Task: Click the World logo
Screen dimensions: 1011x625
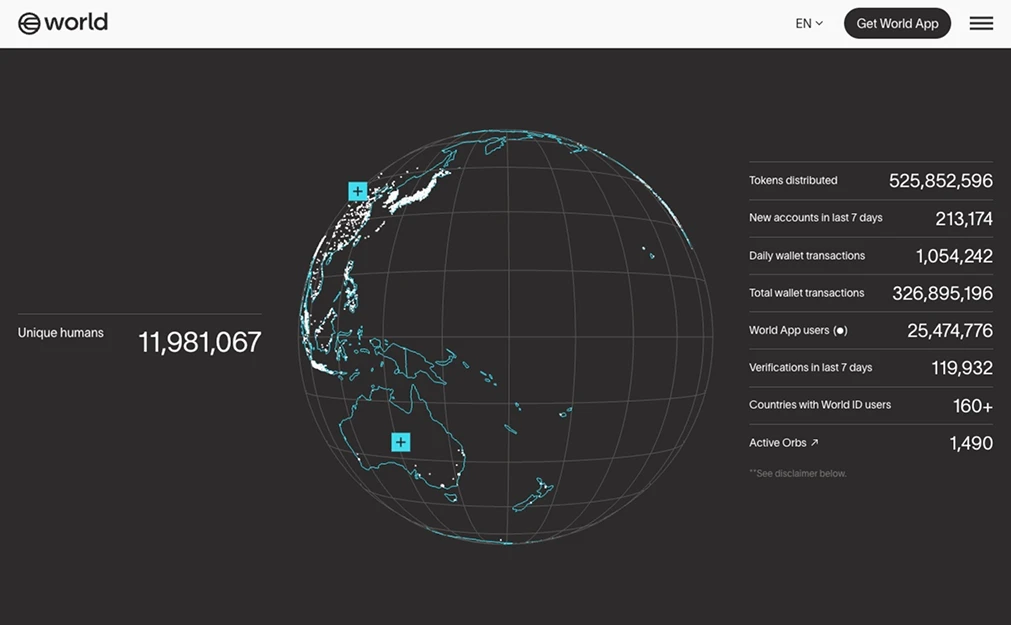Action: 63,23
